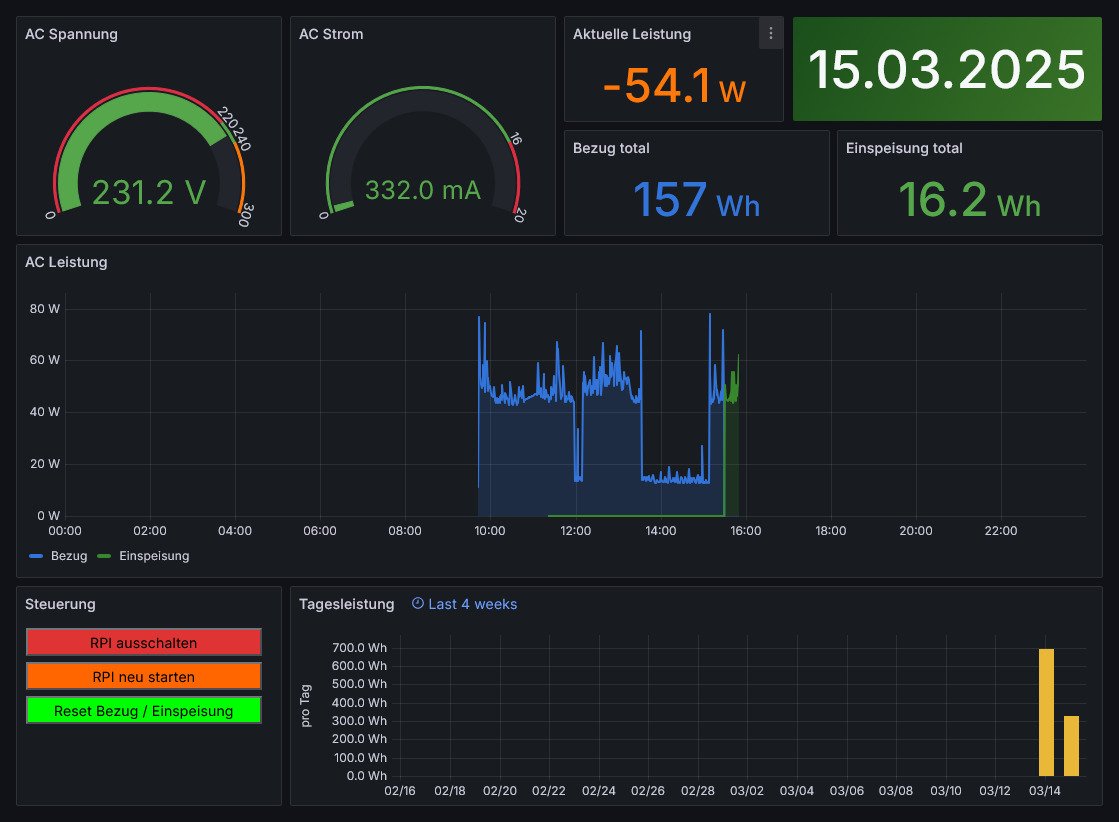
Task: Open the AC Strom panel title
Action: point(331,34)
